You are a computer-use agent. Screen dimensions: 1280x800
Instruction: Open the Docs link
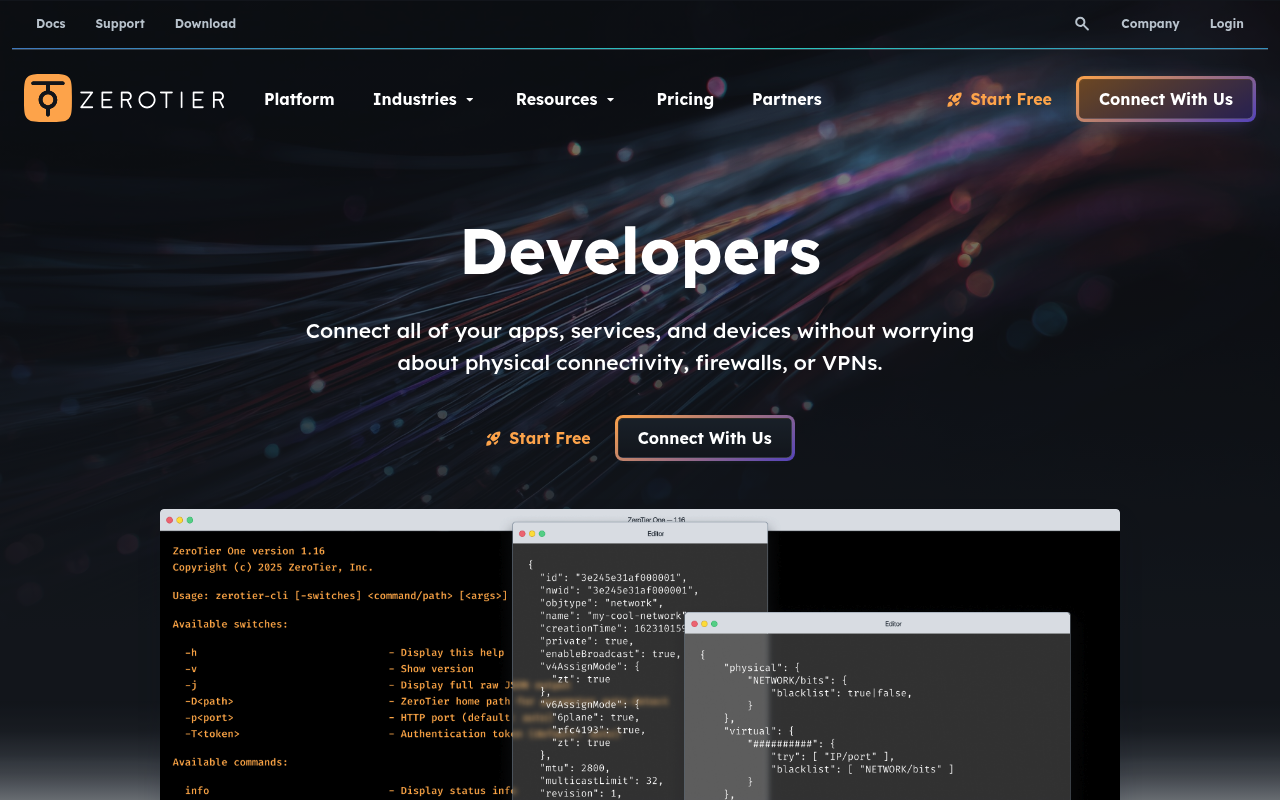51,24
